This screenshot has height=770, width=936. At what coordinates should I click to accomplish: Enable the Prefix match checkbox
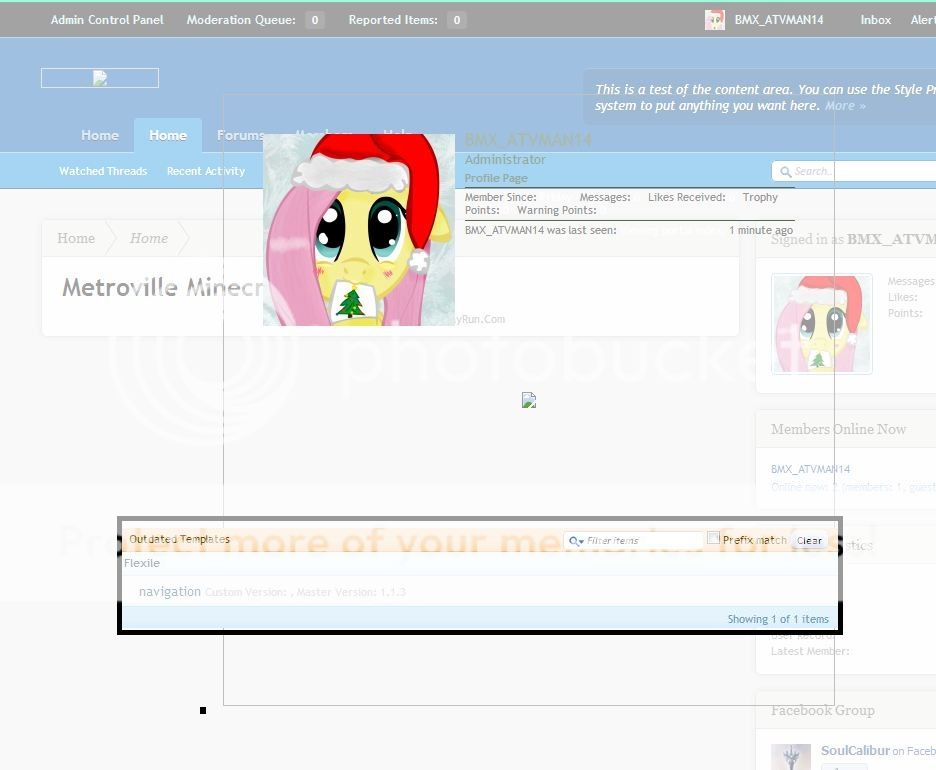coord(713,538)
